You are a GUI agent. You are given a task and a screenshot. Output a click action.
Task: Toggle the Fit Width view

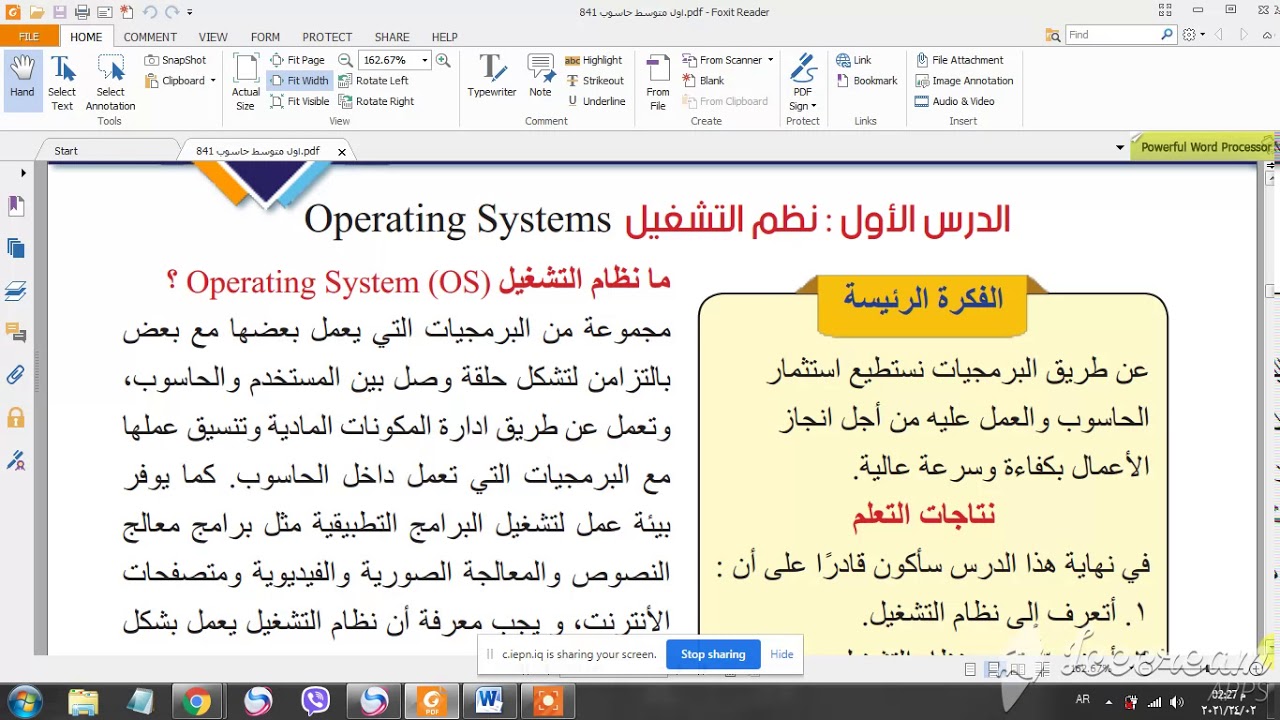coord(299,81)
